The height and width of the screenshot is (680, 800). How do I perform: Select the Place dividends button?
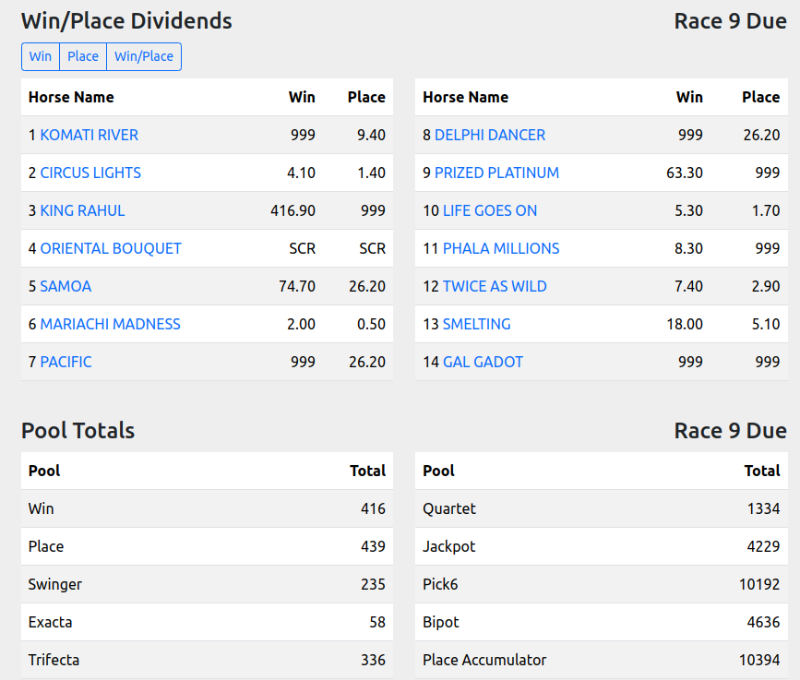point(83,57)
